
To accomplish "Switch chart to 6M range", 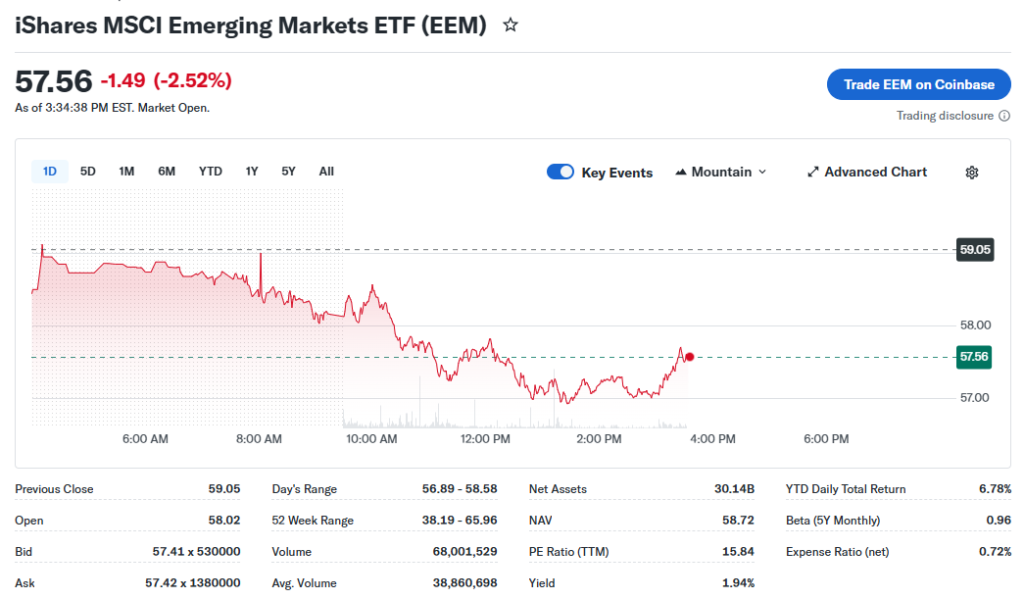I will pos(166,171).
